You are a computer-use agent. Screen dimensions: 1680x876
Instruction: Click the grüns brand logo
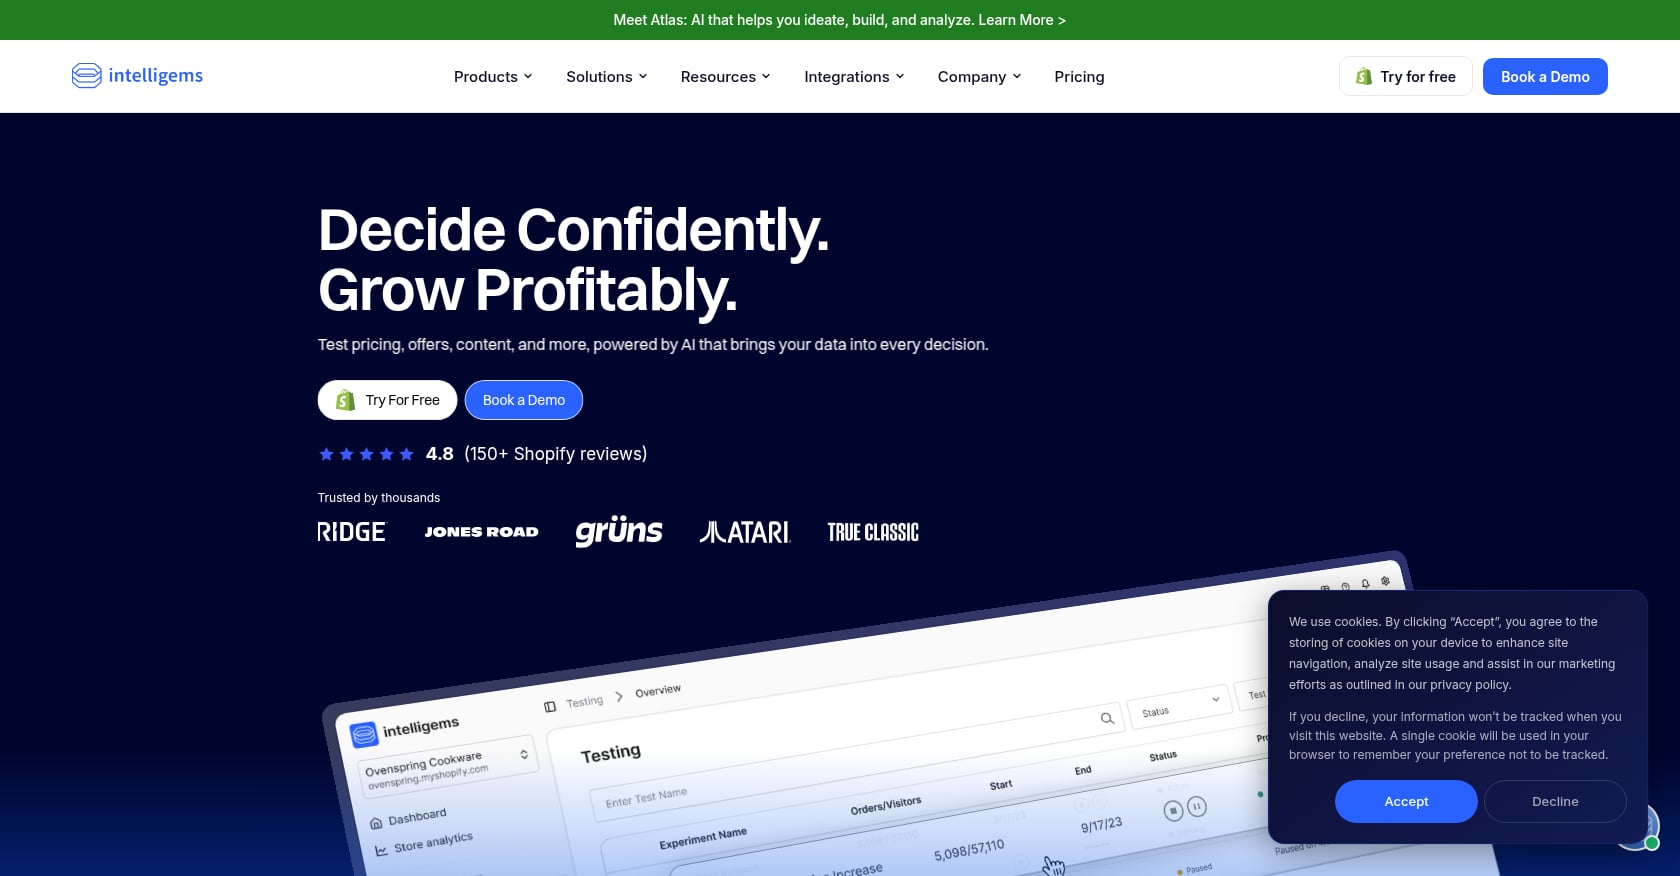pos(619,531)
